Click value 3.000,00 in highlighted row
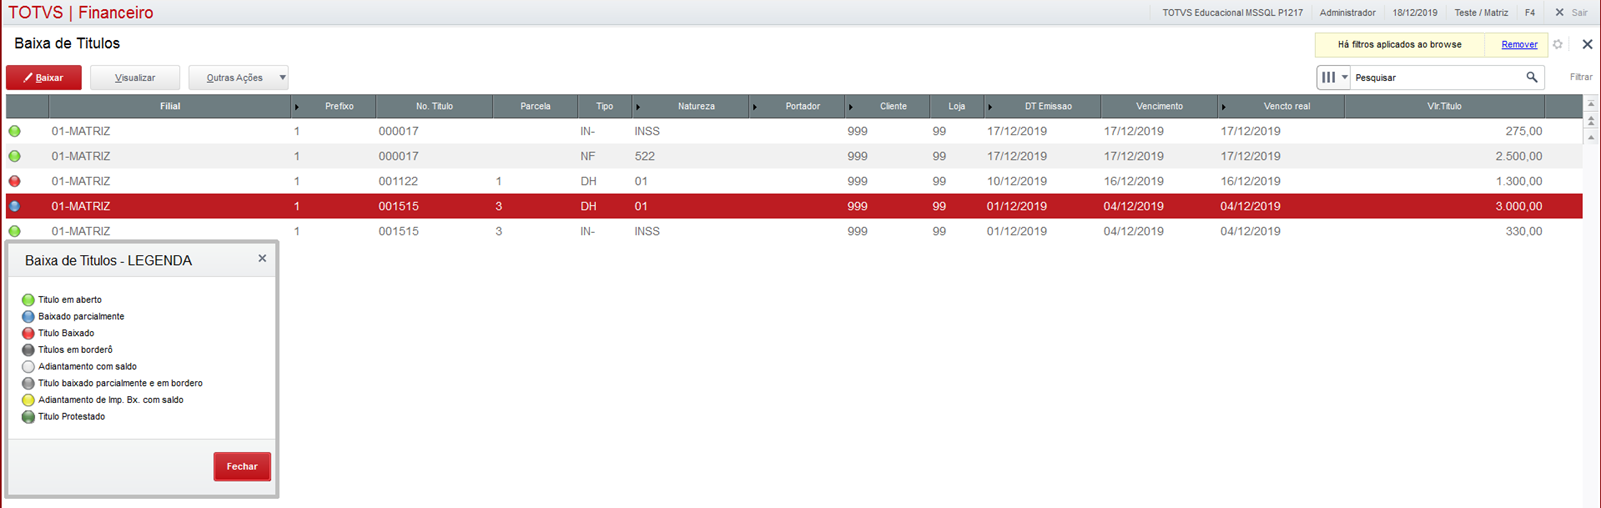The width and height of the screenshot is (1601, 508). coord(1518,206)
